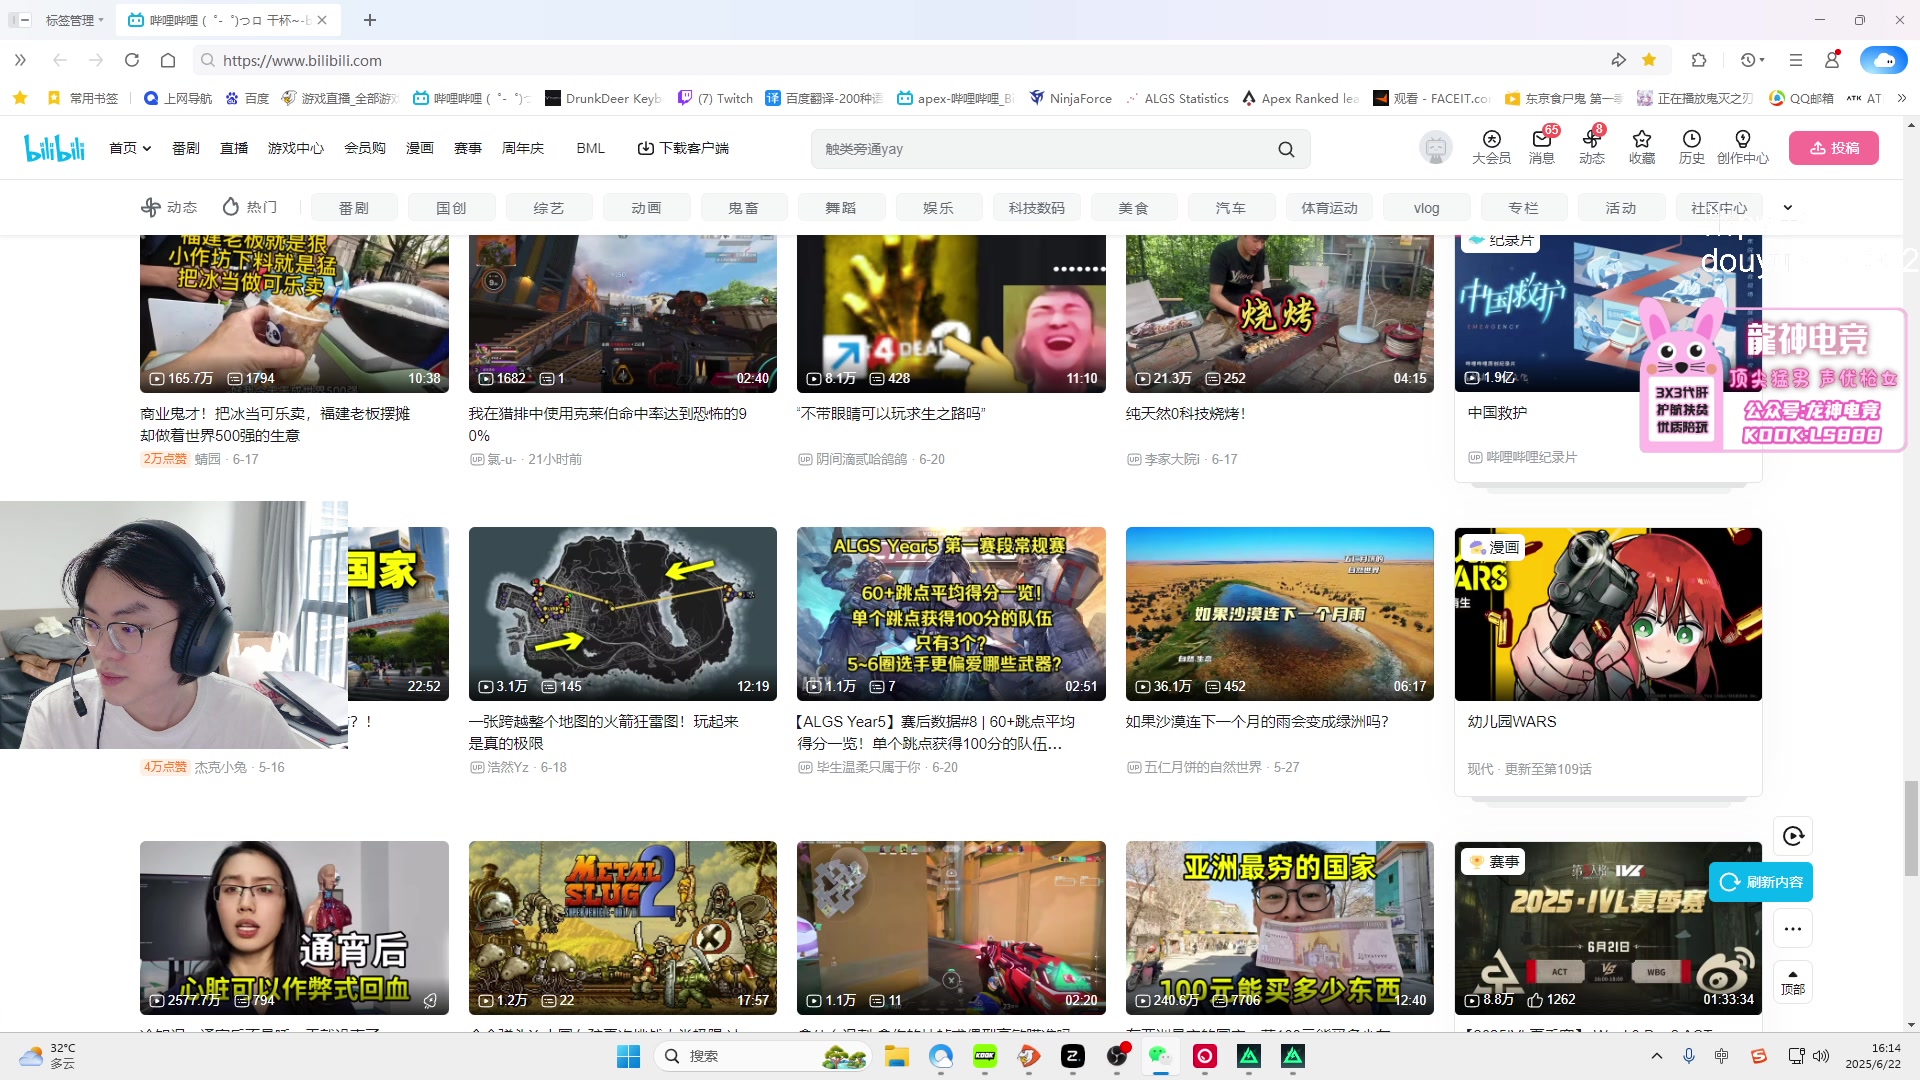Open the 收藏 favorites star icon

tap(1641, 147)
